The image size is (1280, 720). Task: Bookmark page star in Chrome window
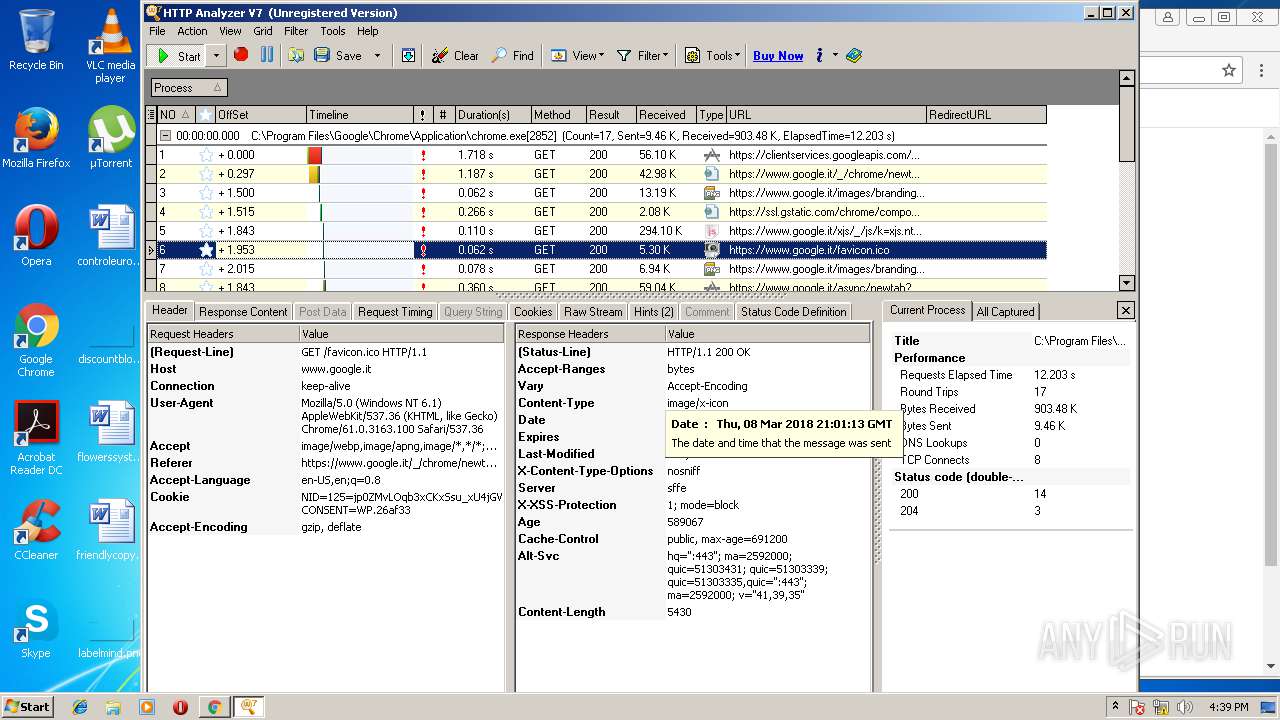point(1229,70)
